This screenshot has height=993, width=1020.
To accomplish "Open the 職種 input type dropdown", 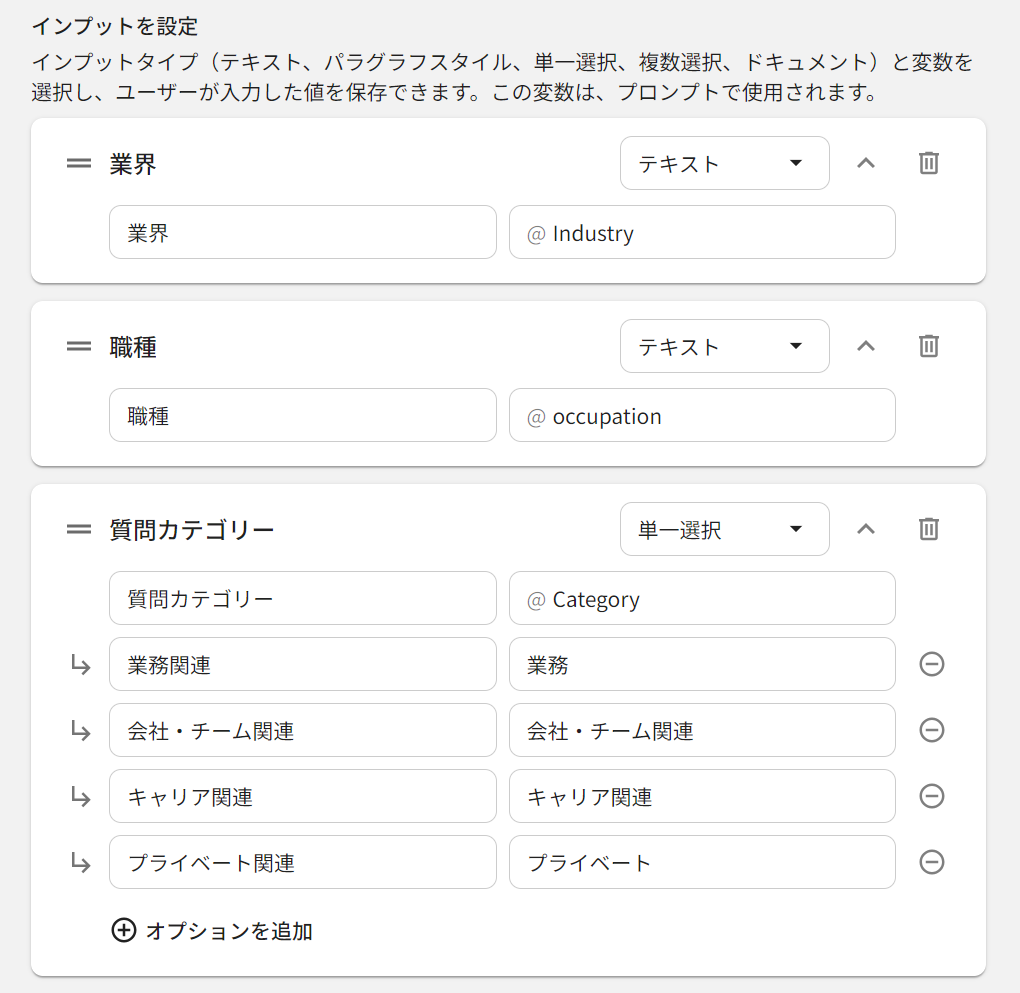I will [724, 346].
